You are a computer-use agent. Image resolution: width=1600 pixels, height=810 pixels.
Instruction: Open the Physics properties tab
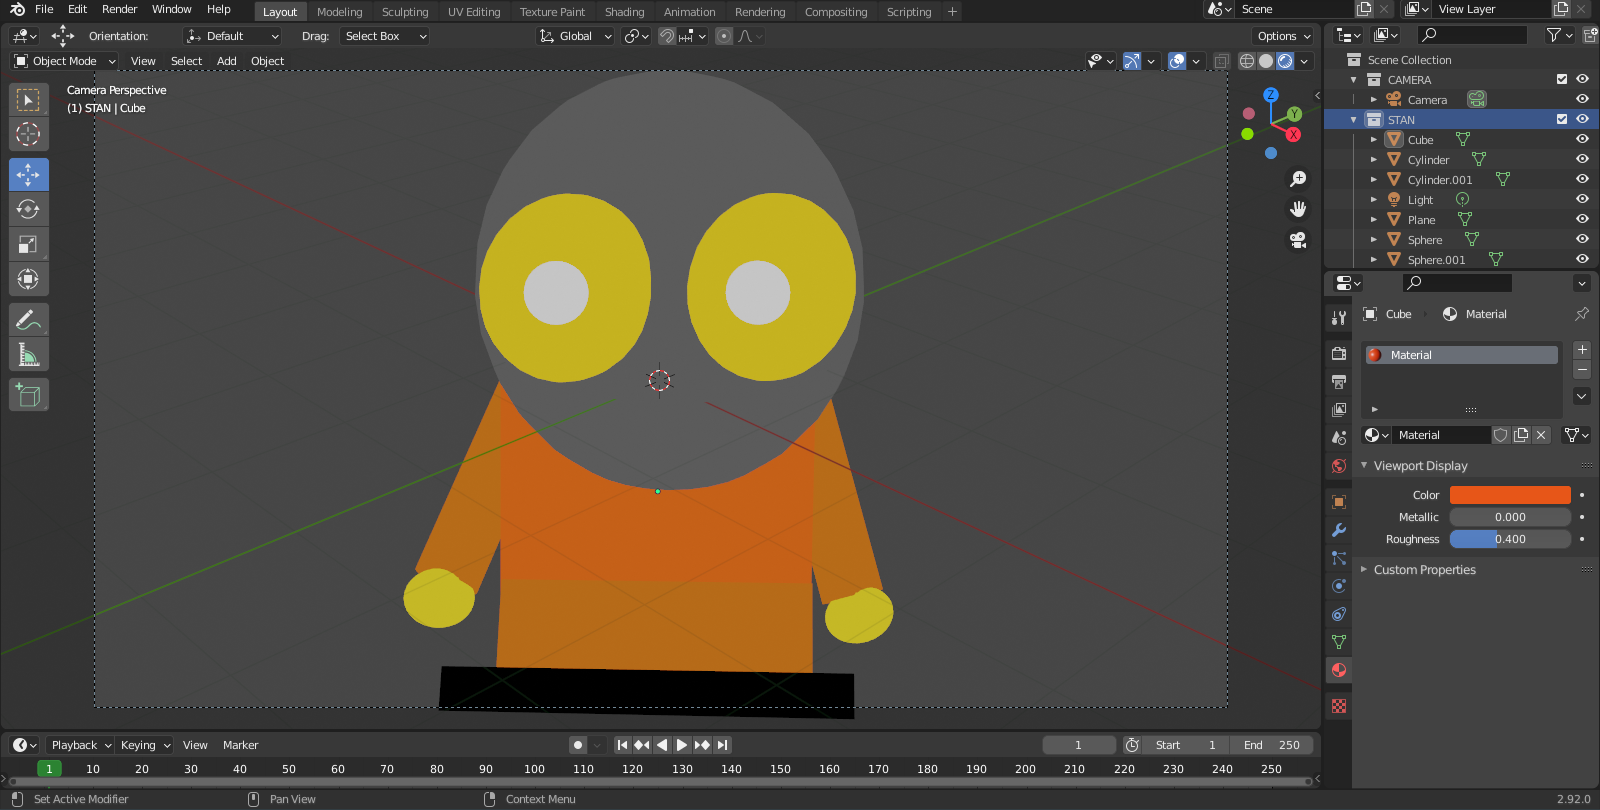click(x=1339, y=586)
